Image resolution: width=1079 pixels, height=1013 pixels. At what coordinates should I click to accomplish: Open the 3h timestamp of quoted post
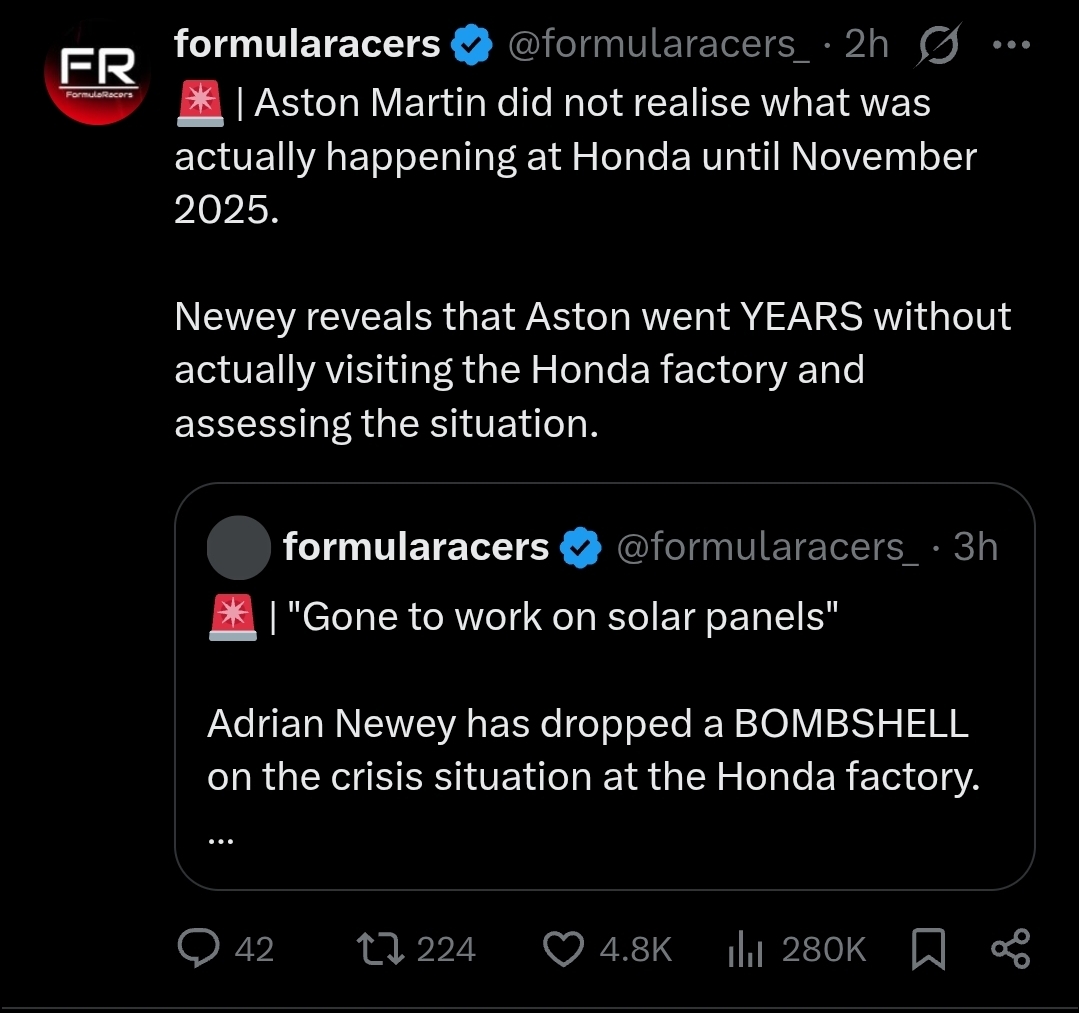tap(975, 547)
